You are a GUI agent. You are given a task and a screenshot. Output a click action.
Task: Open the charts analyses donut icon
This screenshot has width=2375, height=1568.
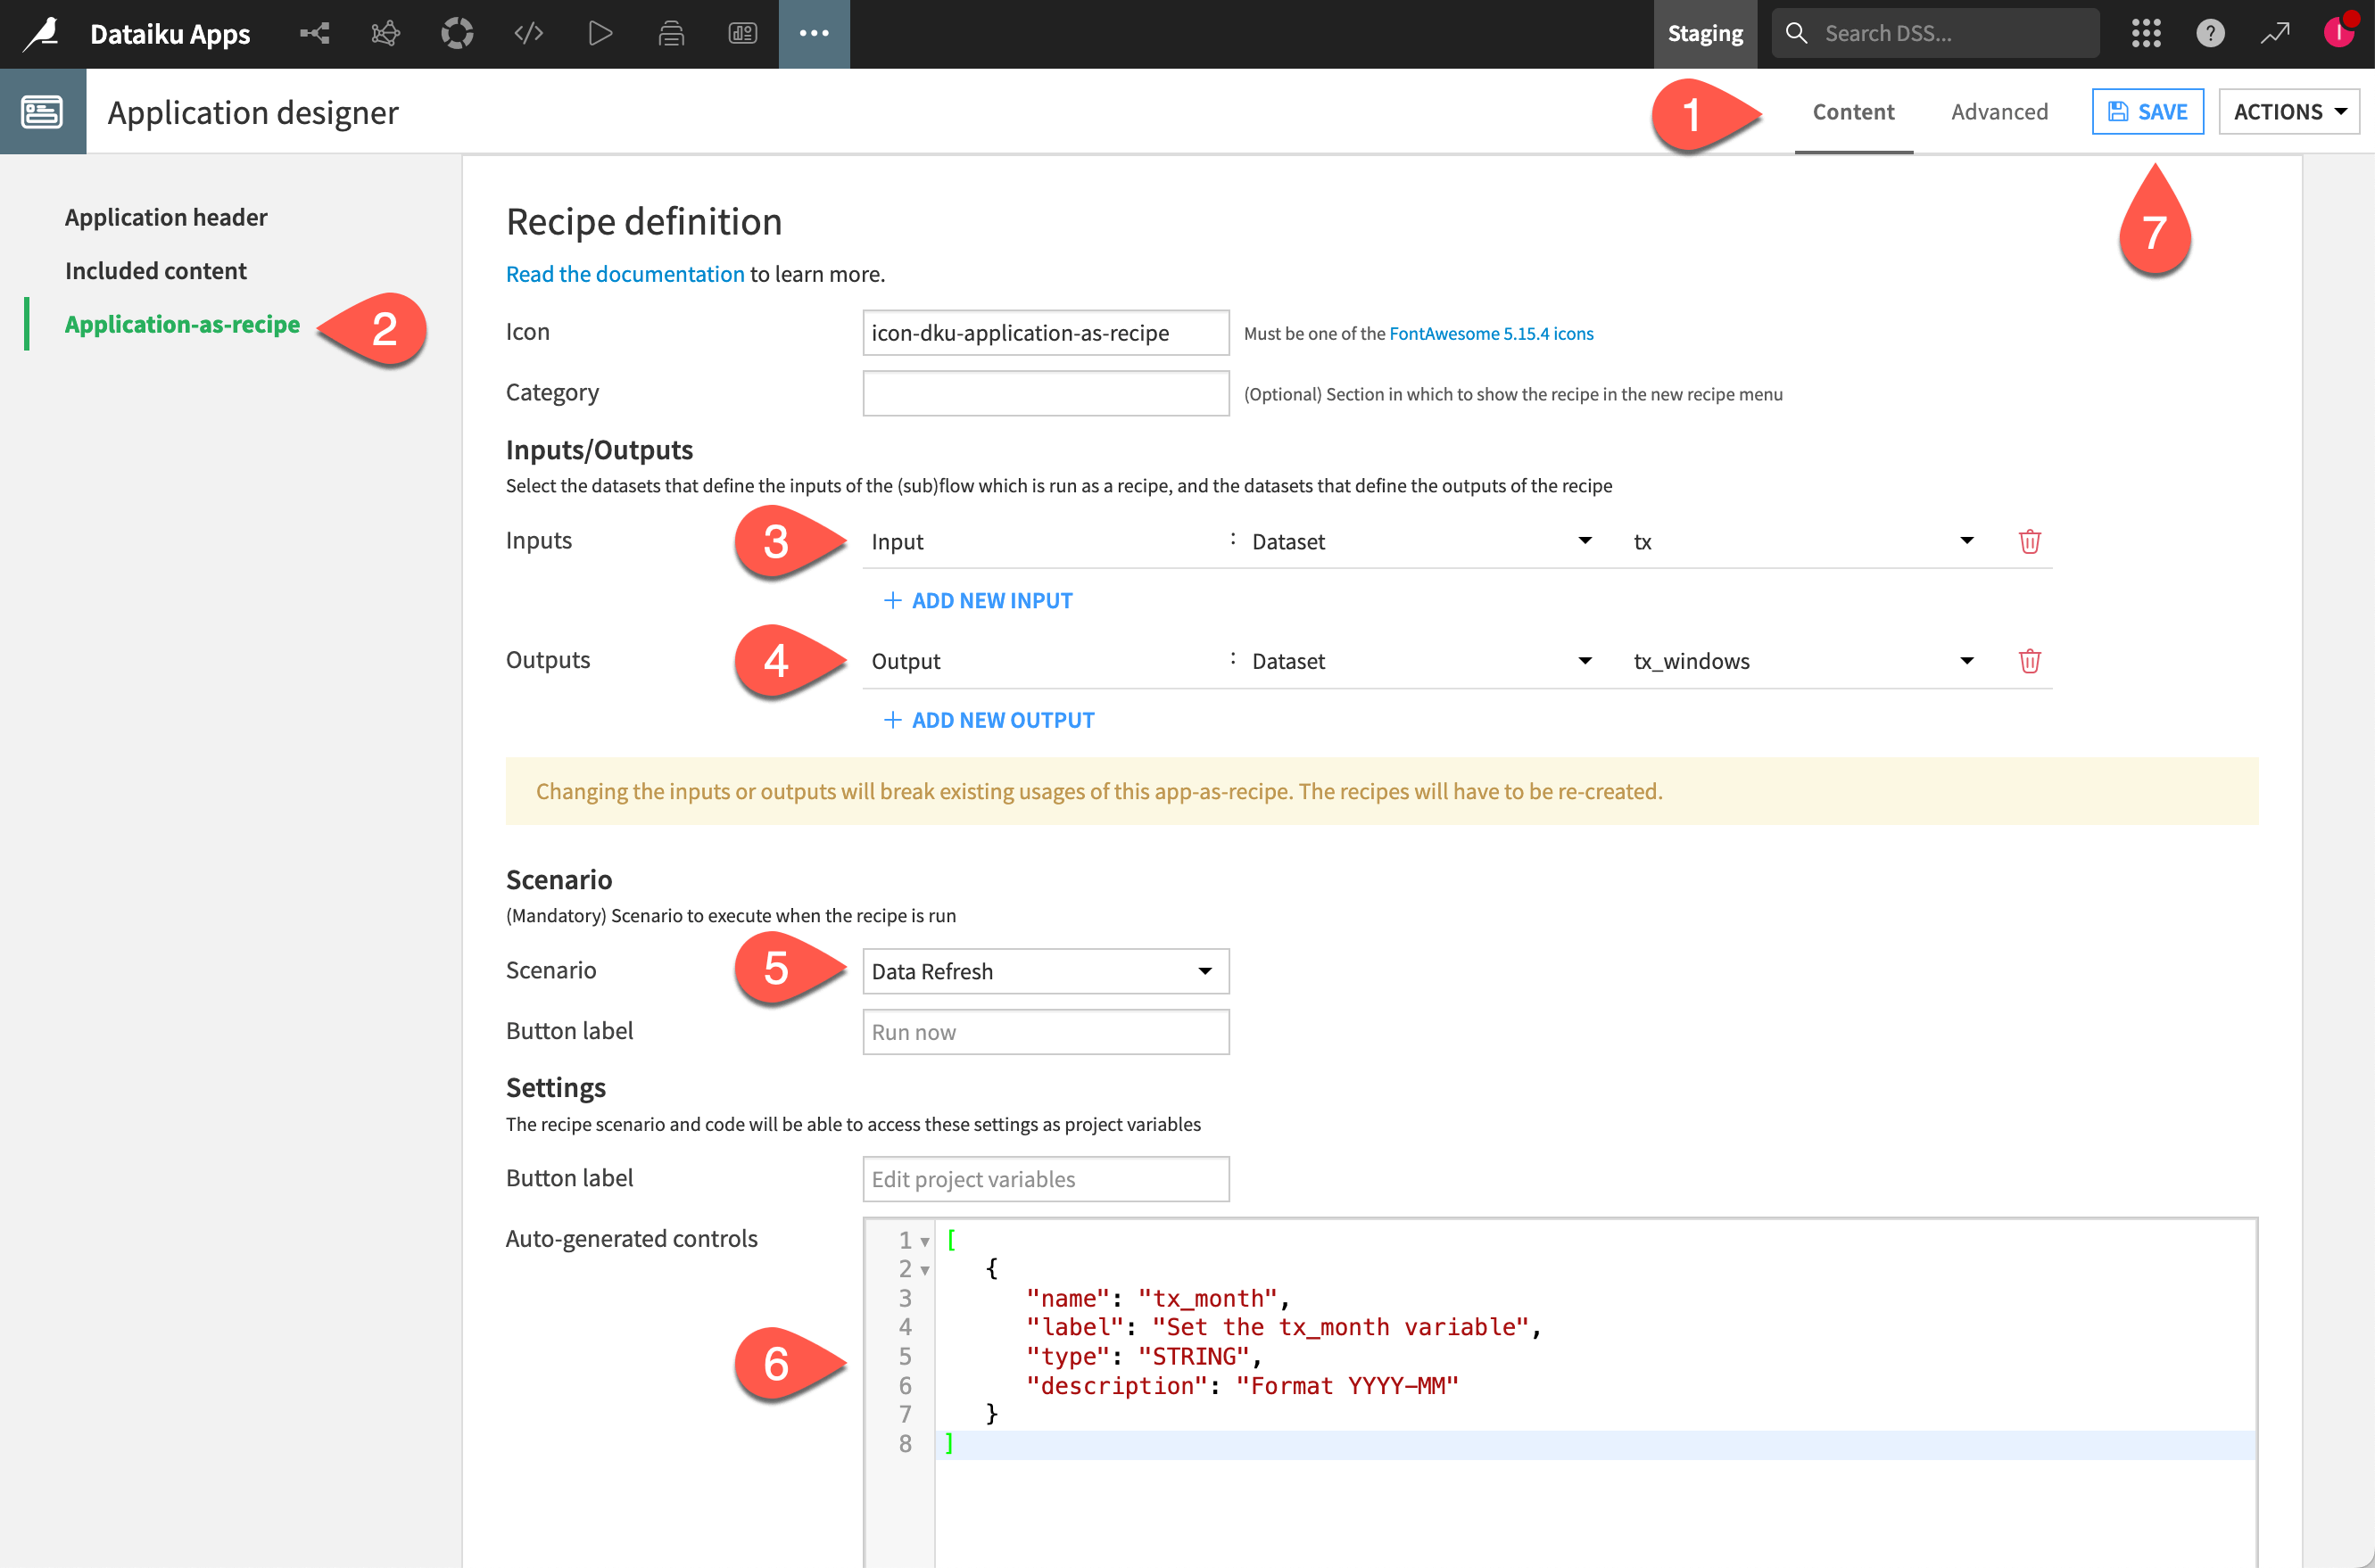[x=457, y=33]
